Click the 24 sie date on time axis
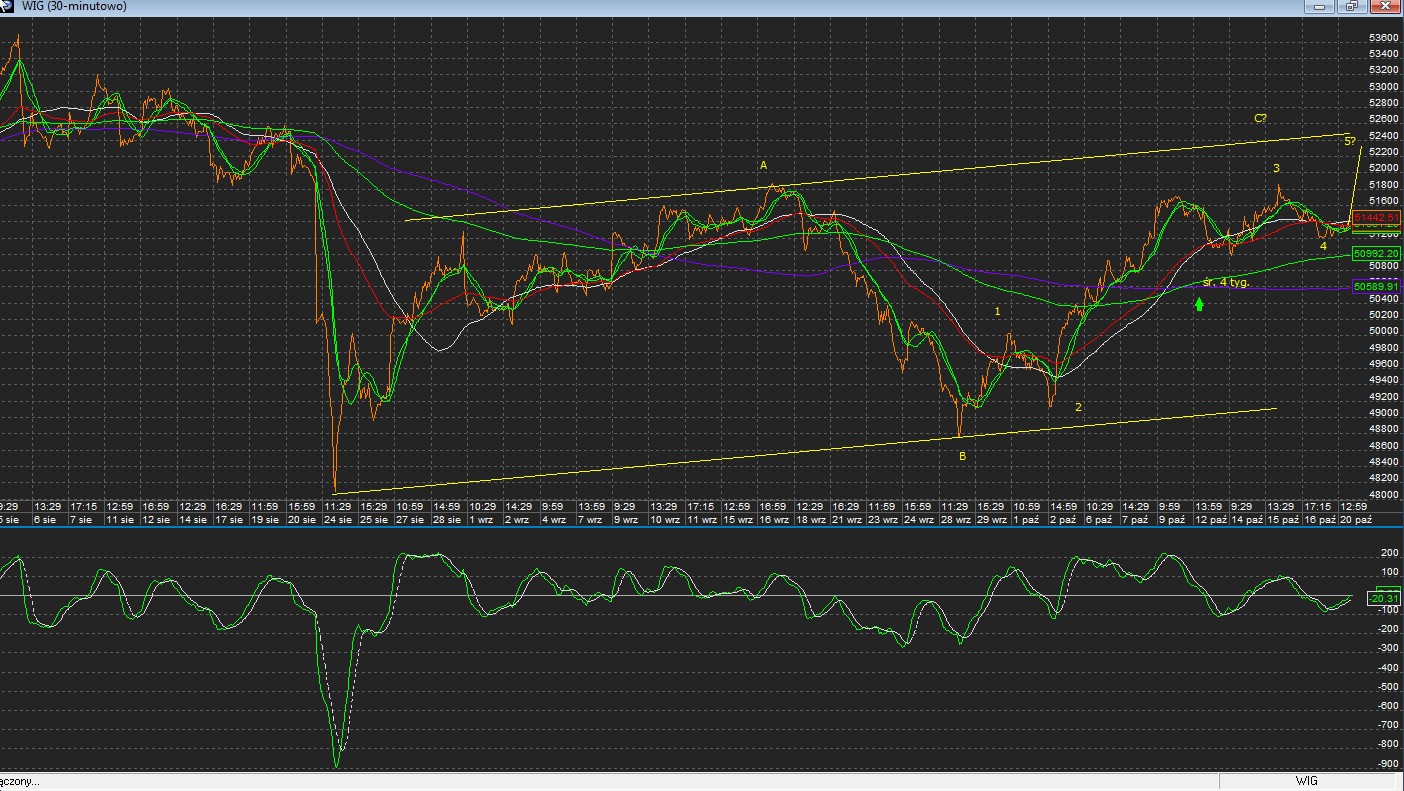Screen dimensions: 1404x791 click(338, 520)
